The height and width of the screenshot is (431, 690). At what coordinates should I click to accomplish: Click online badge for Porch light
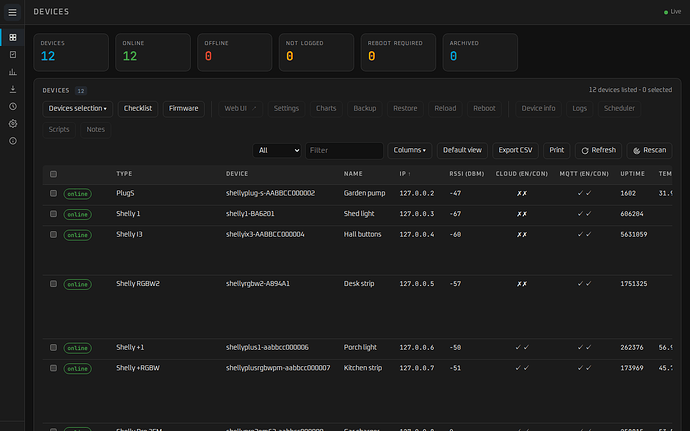[77, 348]
